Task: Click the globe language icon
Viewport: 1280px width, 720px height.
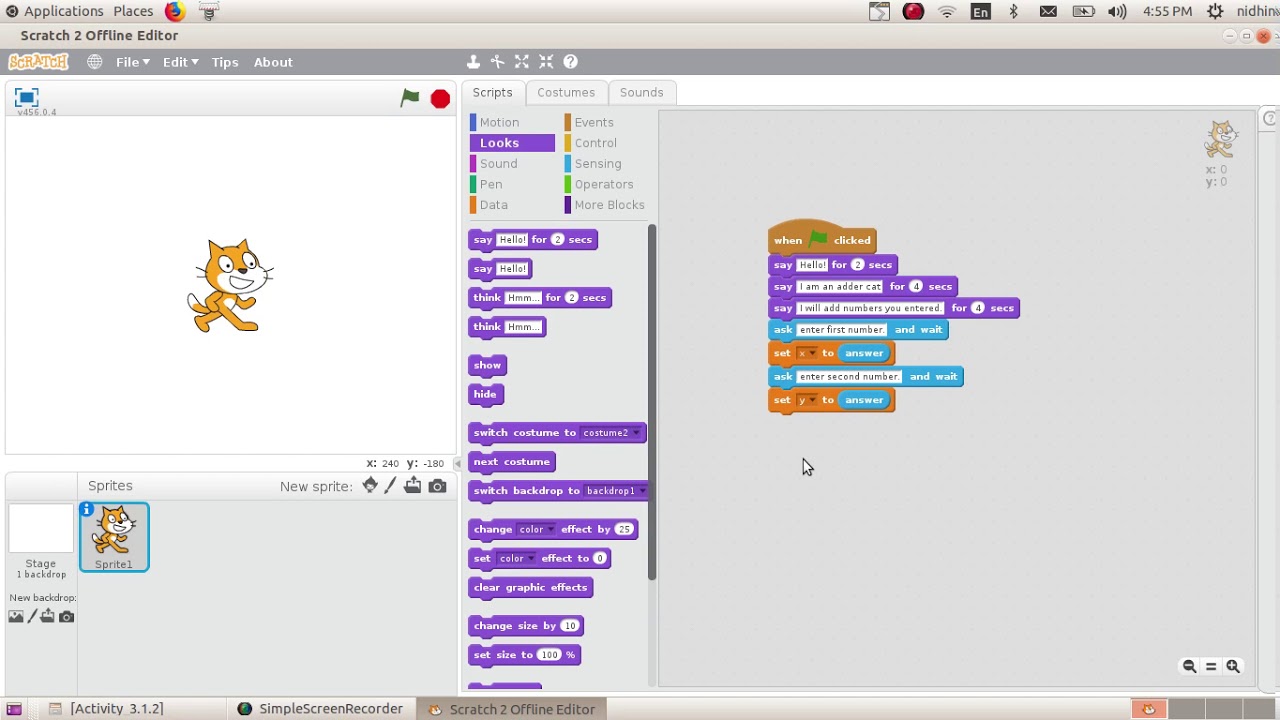Action: click(94, 62)
